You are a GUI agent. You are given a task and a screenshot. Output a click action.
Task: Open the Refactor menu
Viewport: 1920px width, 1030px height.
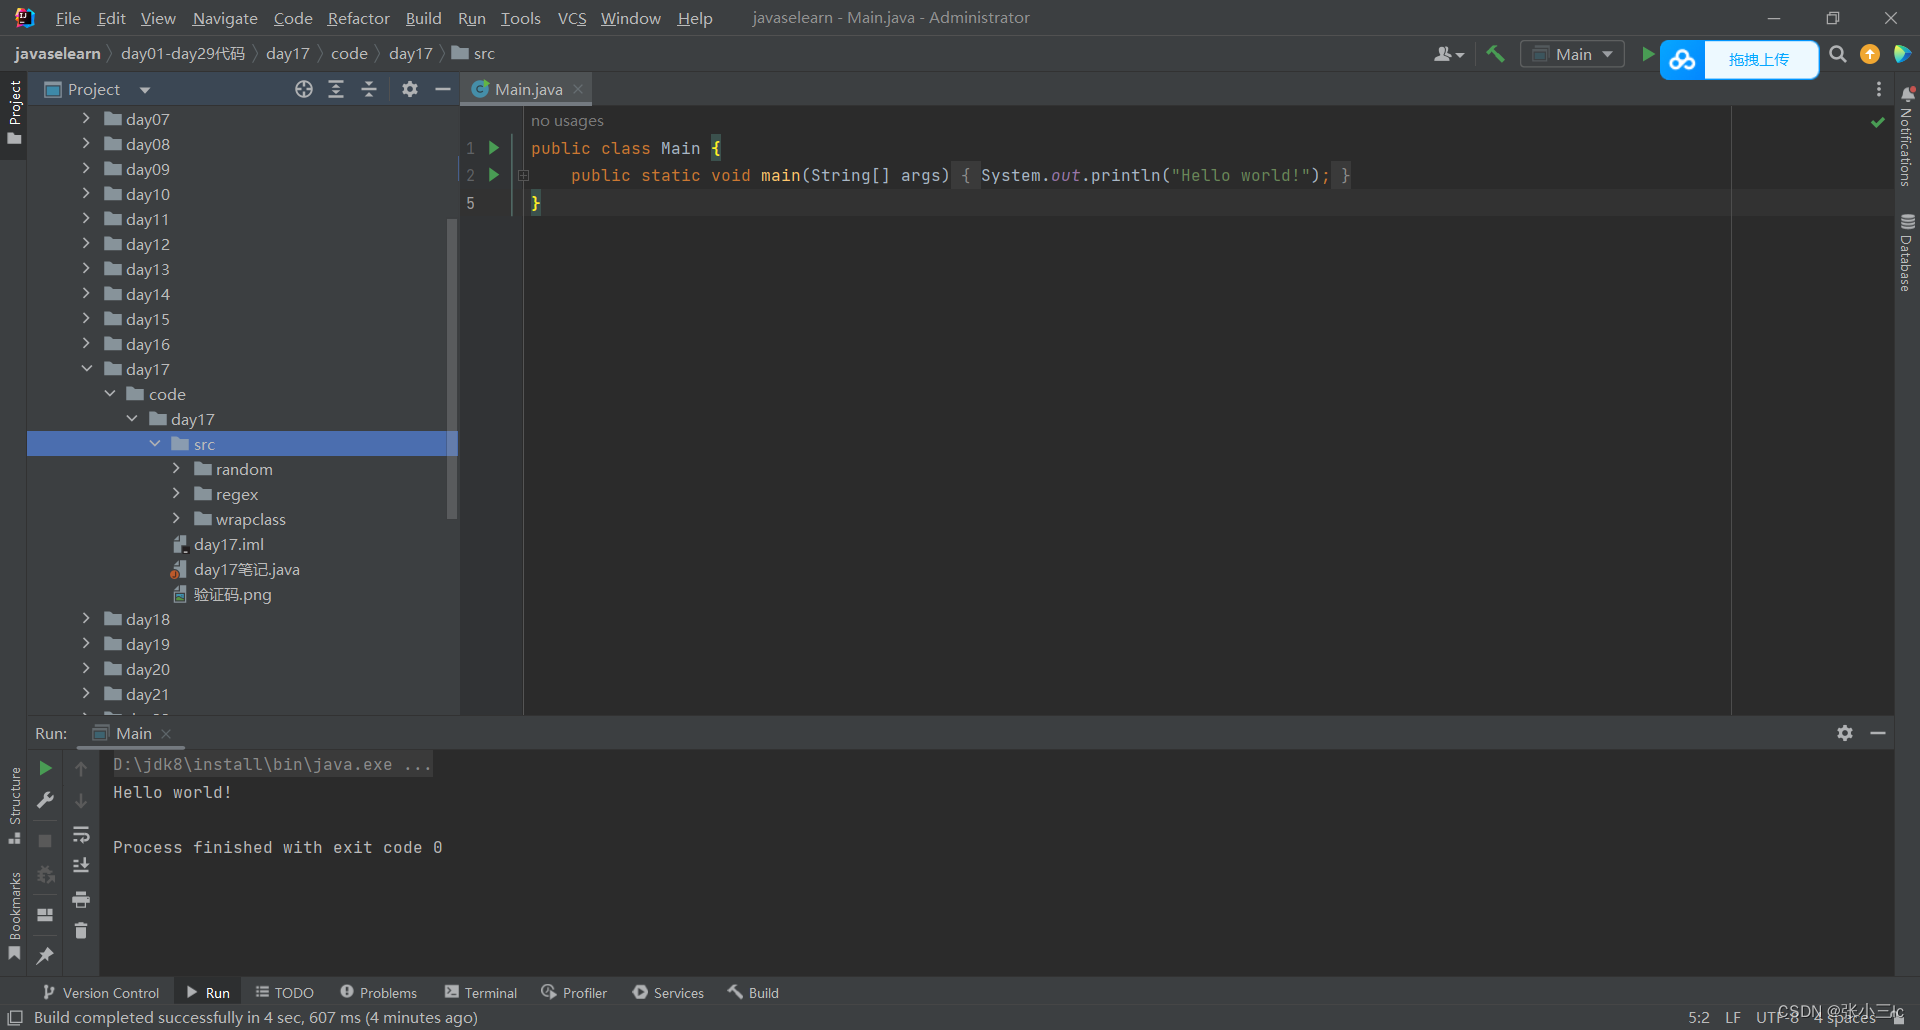358,18
